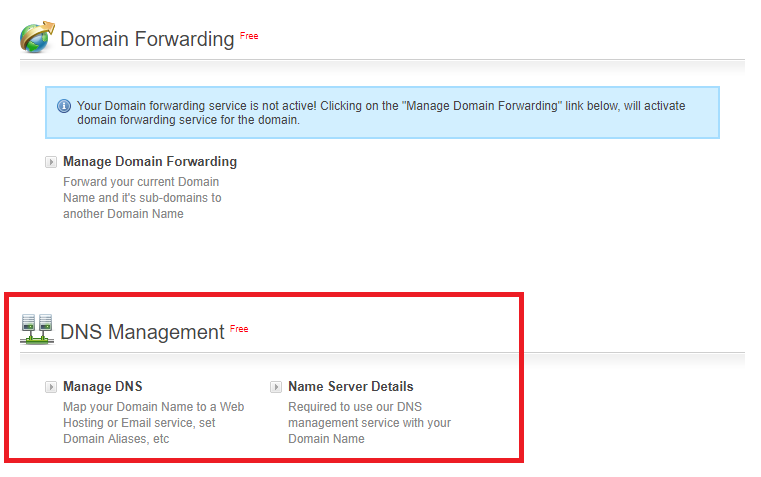Screen dimensions: 761x477
Task: Click the domain forwarding not active notice text
Action: pyautogui.click(x=381, y=113)
